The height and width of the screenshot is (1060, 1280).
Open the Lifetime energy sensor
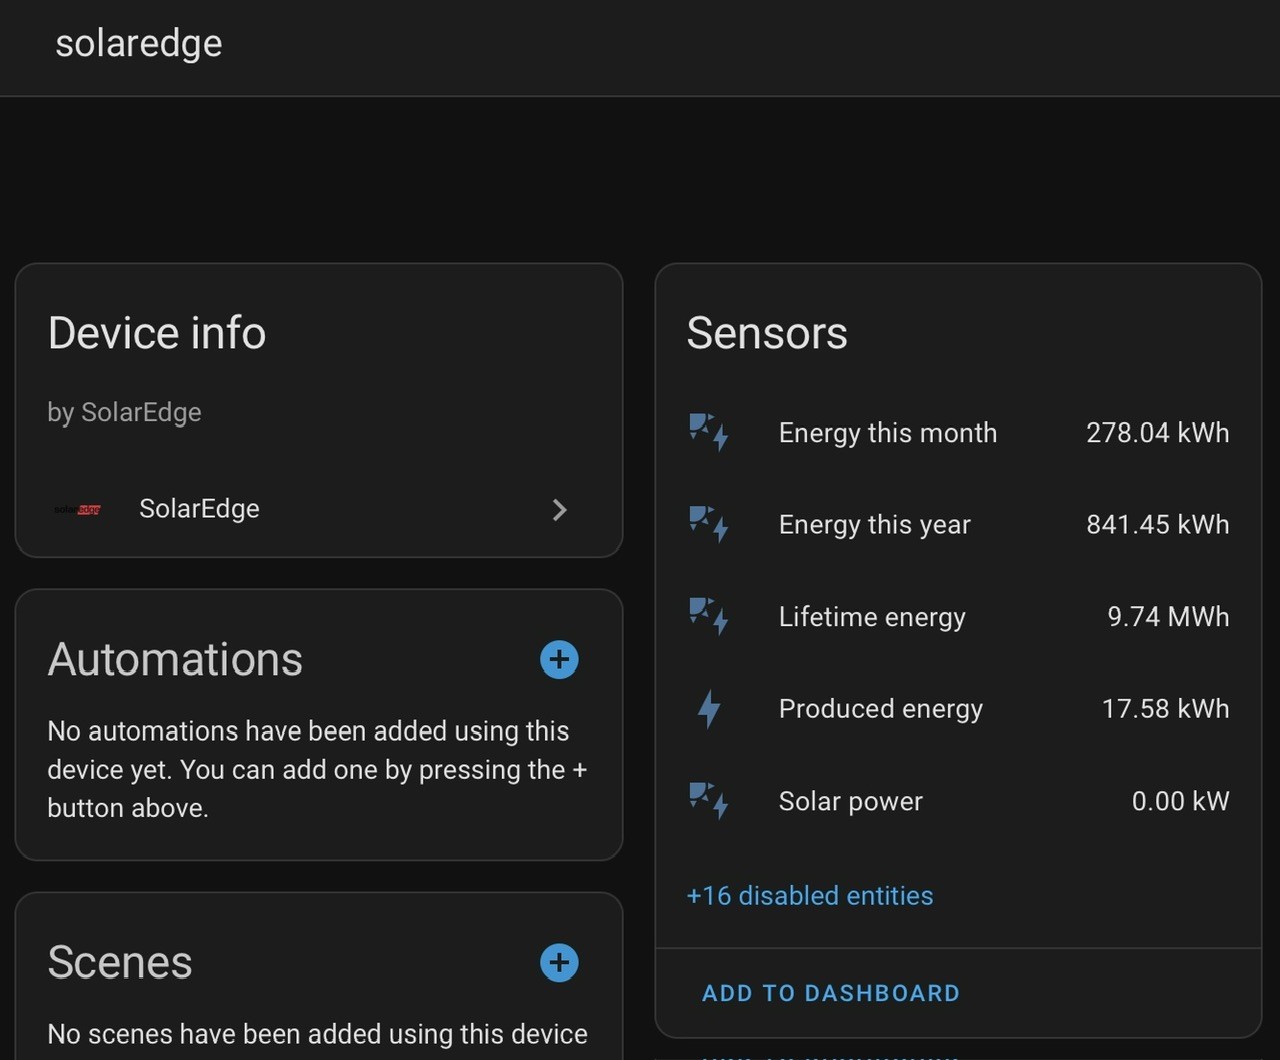point(958,617)
